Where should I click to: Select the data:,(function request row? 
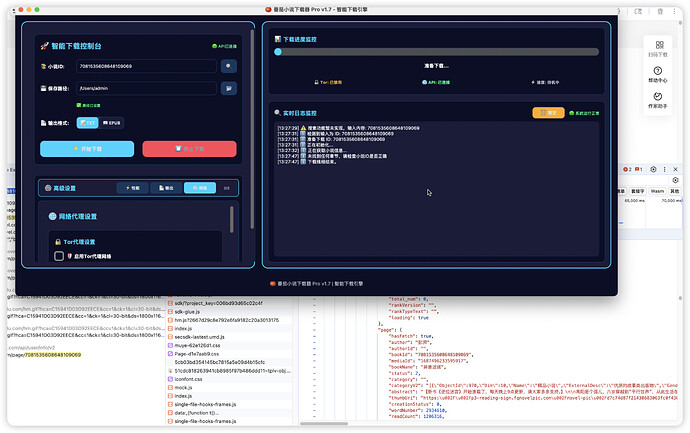[x=229, y=413]
